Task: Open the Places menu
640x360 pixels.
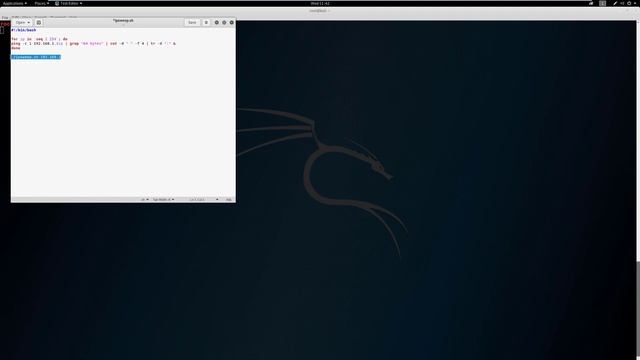Action: (x=42, y=3)
